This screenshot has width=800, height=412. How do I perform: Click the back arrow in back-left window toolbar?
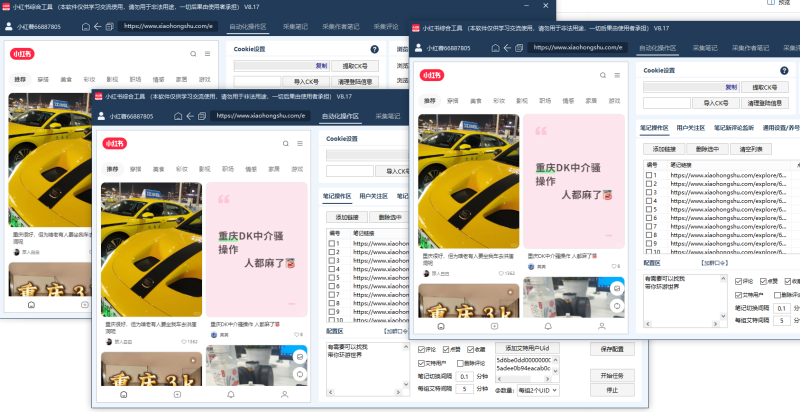coord(97,27)
